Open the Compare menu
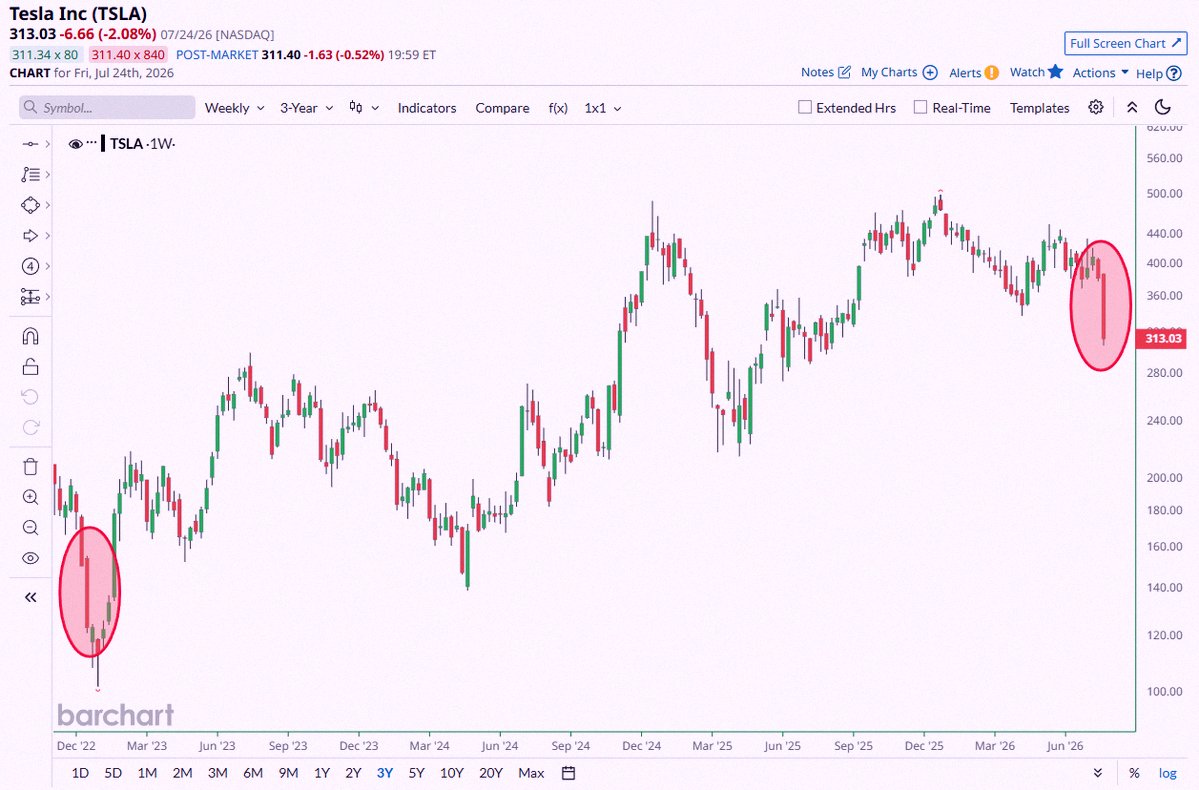The image size is (1199, 790). point(502,108)
